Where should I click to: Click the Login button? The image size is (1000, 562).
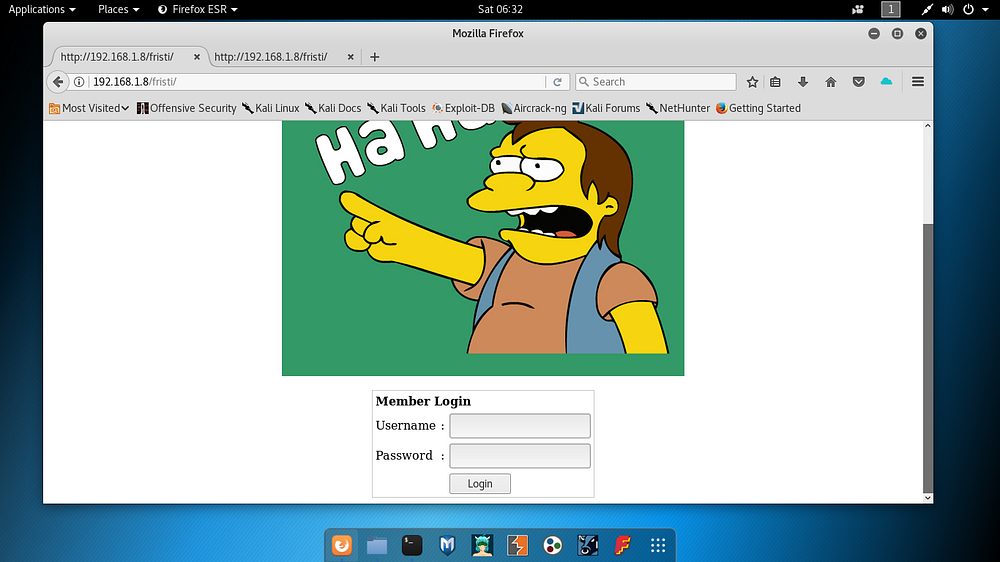[480, 484]
